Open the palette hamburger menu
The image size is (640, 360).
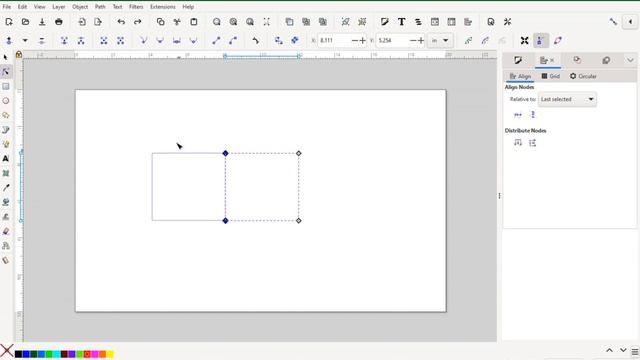click(x=635, y=351)
